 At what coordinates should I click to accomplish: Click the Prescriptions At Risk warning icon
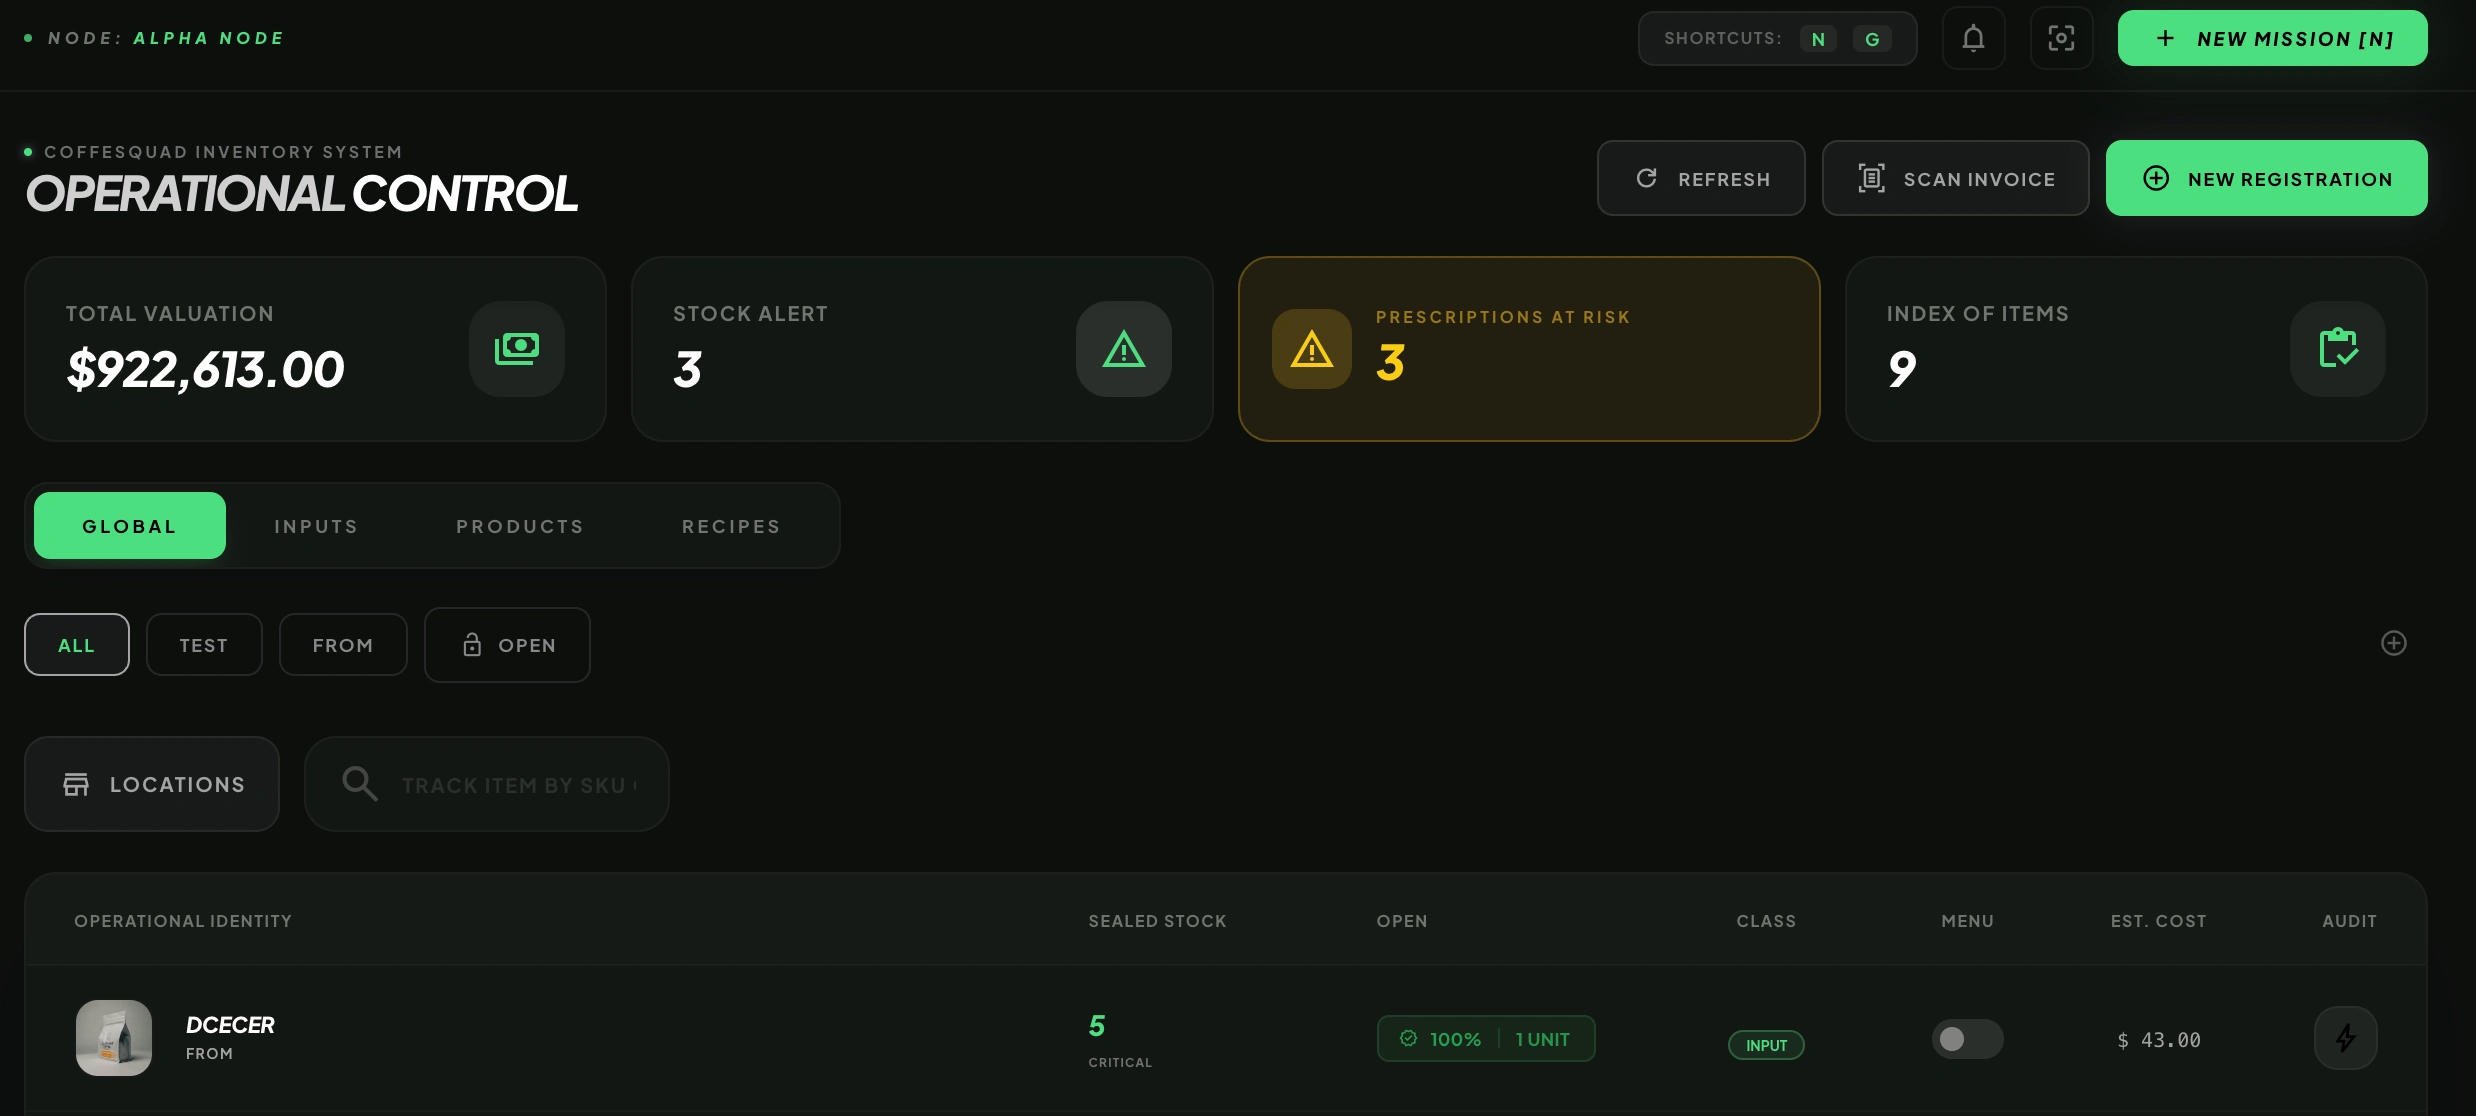1311,349
